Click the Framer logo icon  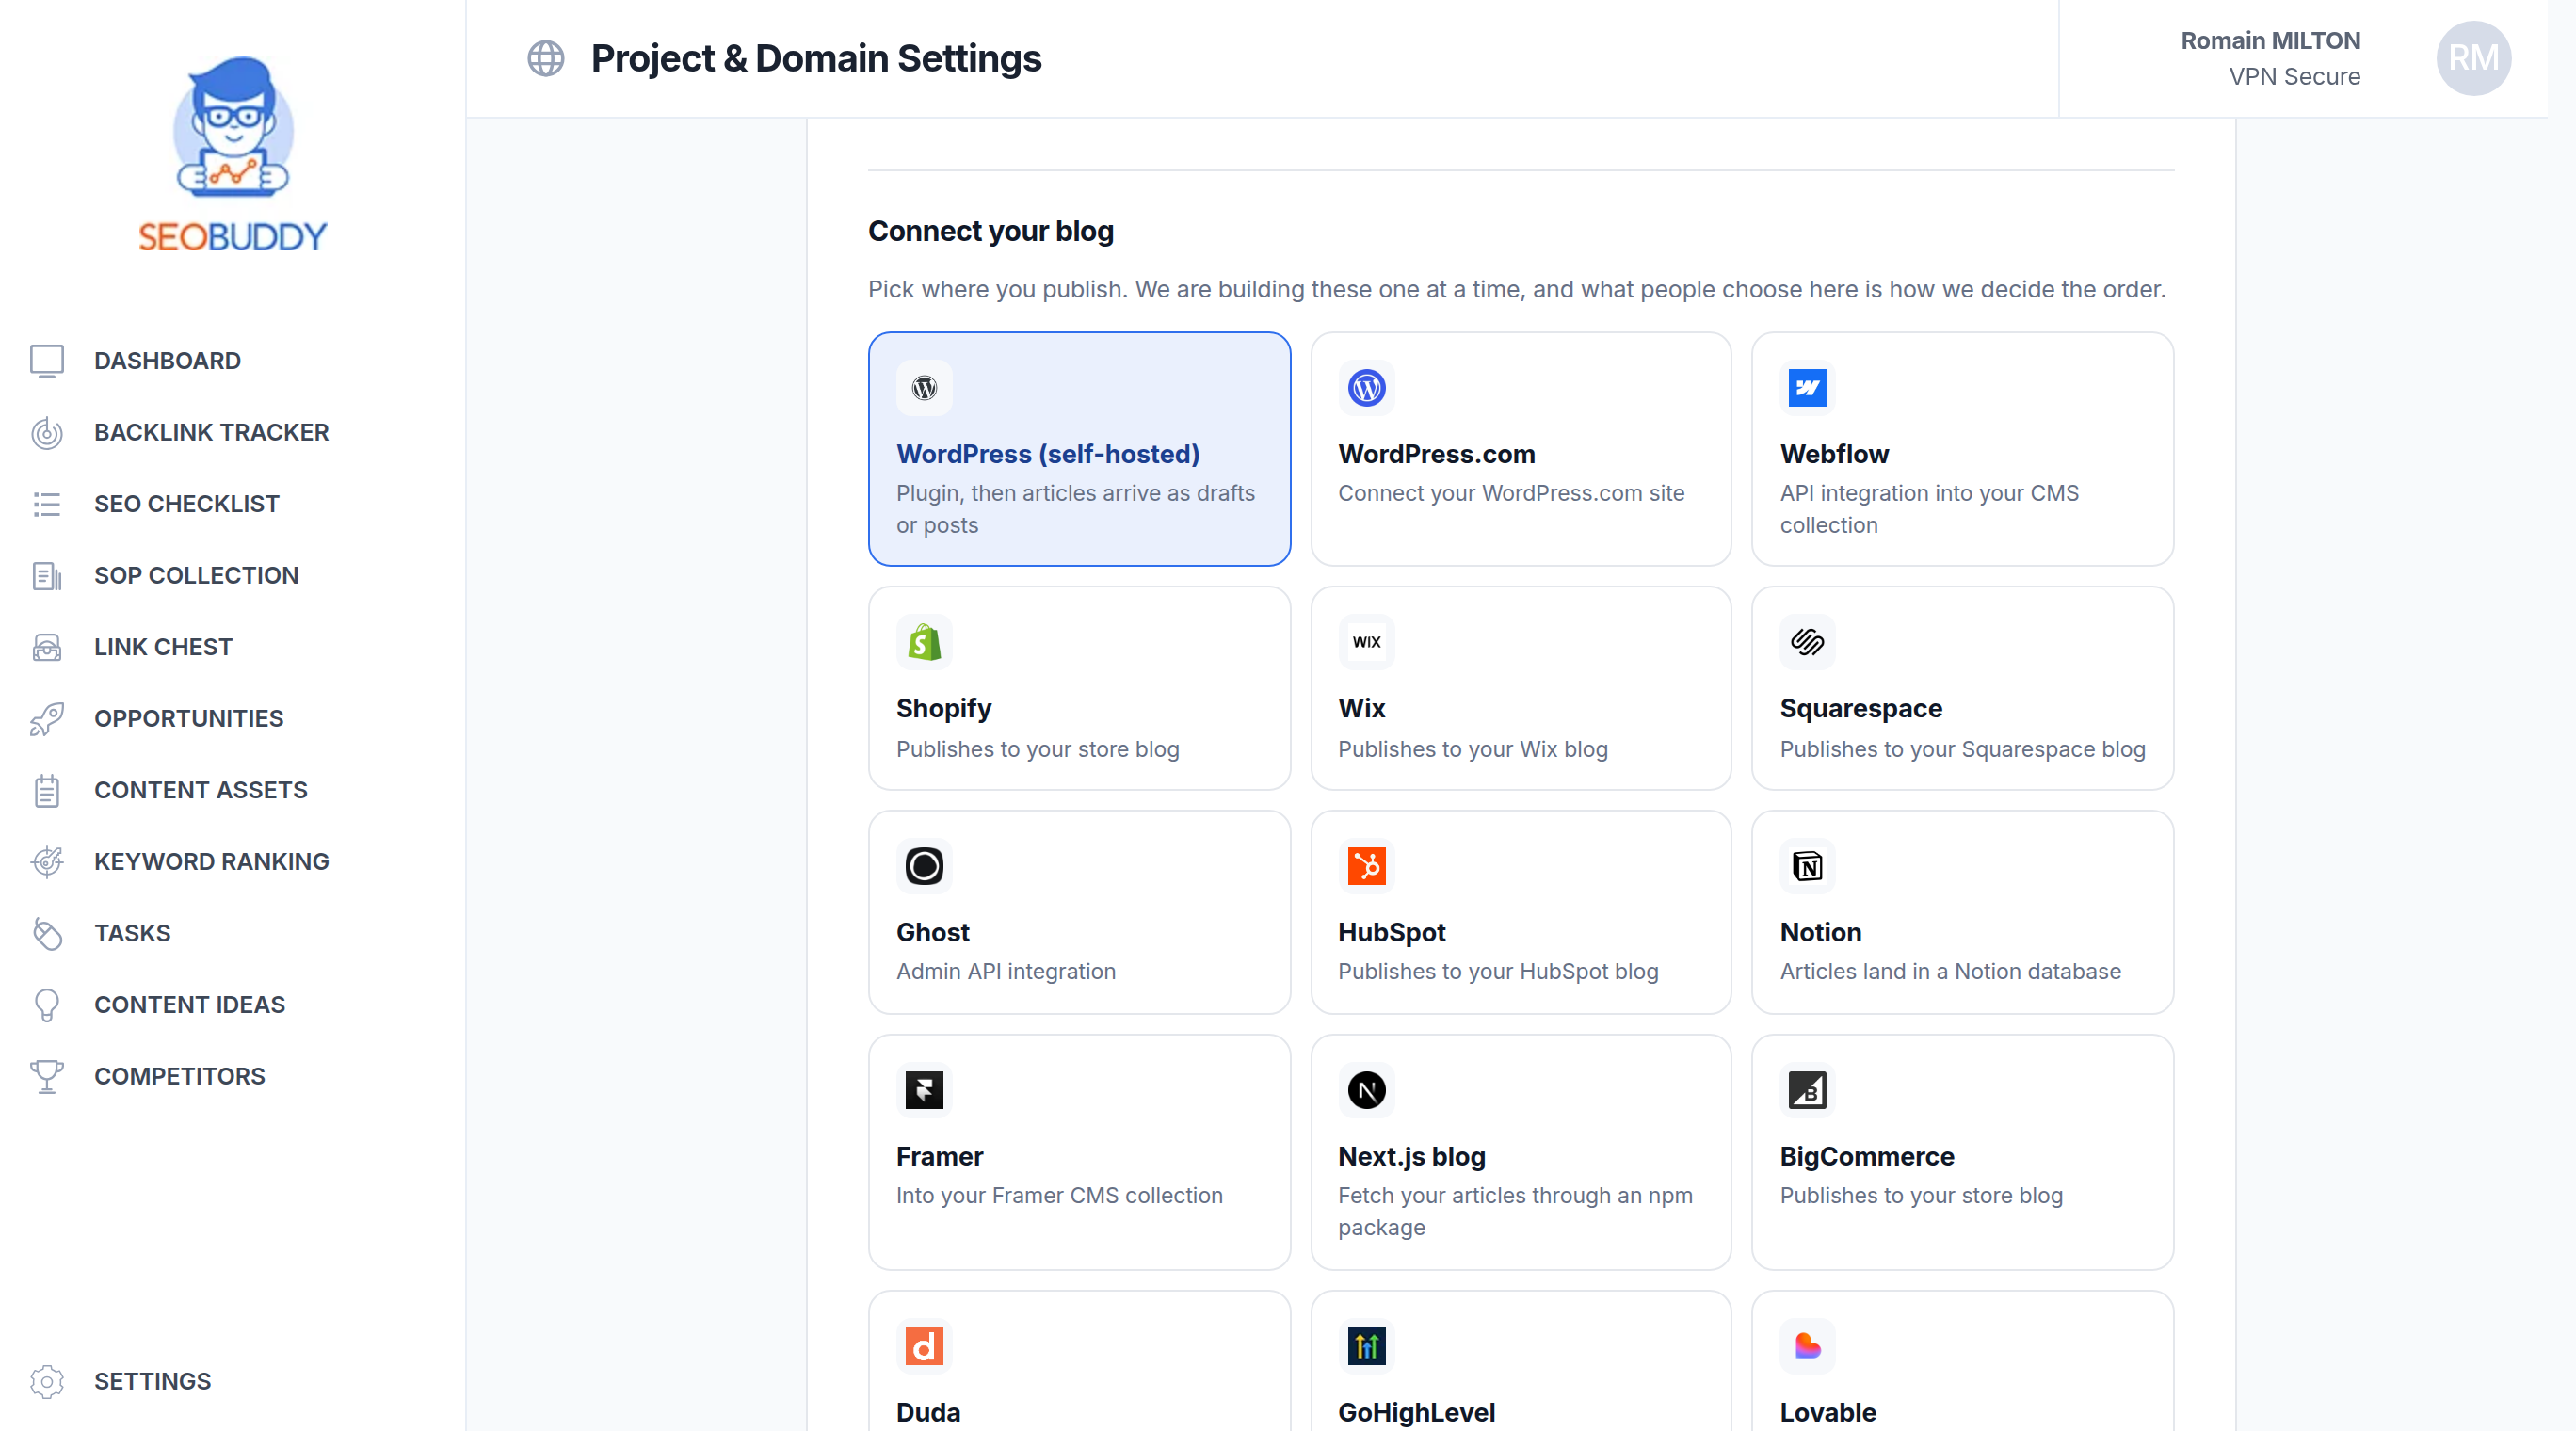924,1090
